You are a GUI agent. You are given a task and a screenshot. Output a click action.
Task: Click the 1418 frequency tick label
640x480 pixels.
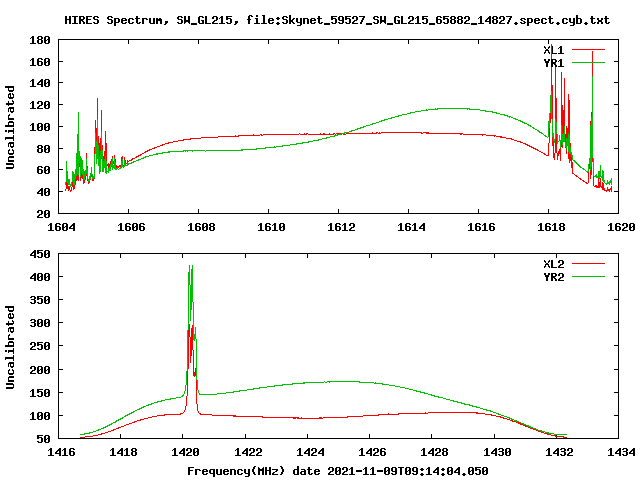click(x=123, y=452)
